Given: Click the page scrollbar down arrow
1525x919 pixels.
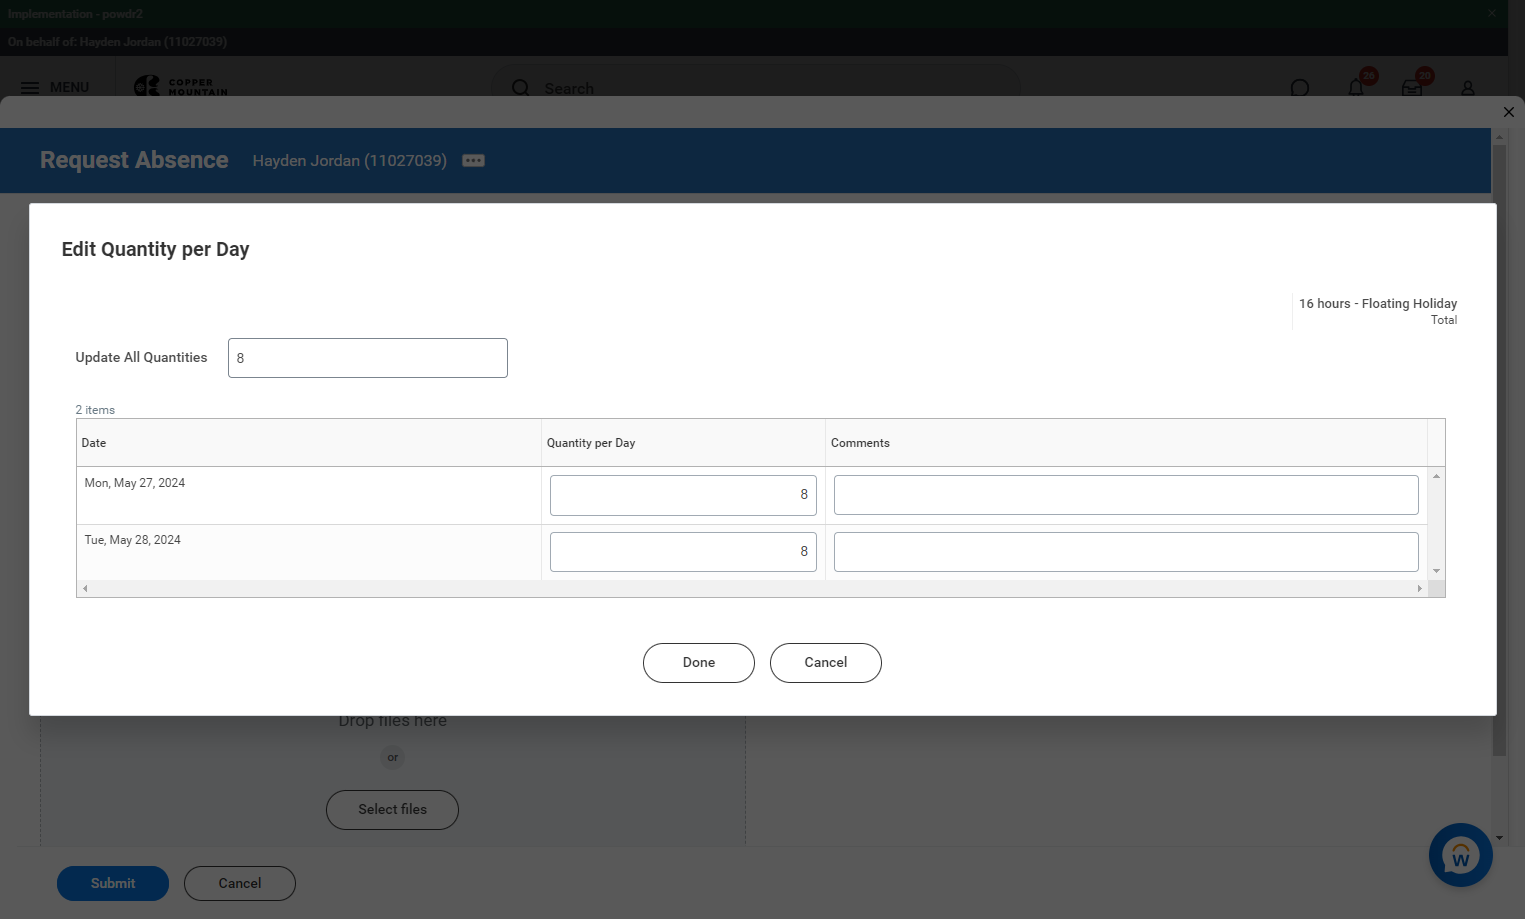Looking at the screenshot, I should [1499, 838].
